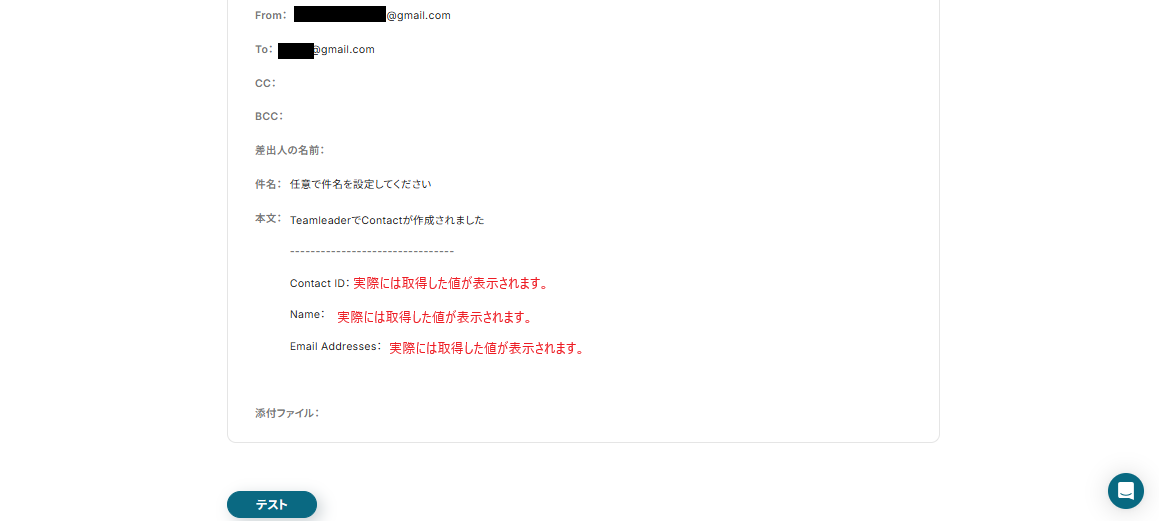Click the red placeholder after Name
Image resolution: width=1159 pixels, height=521 pixels.
[435, 317]
